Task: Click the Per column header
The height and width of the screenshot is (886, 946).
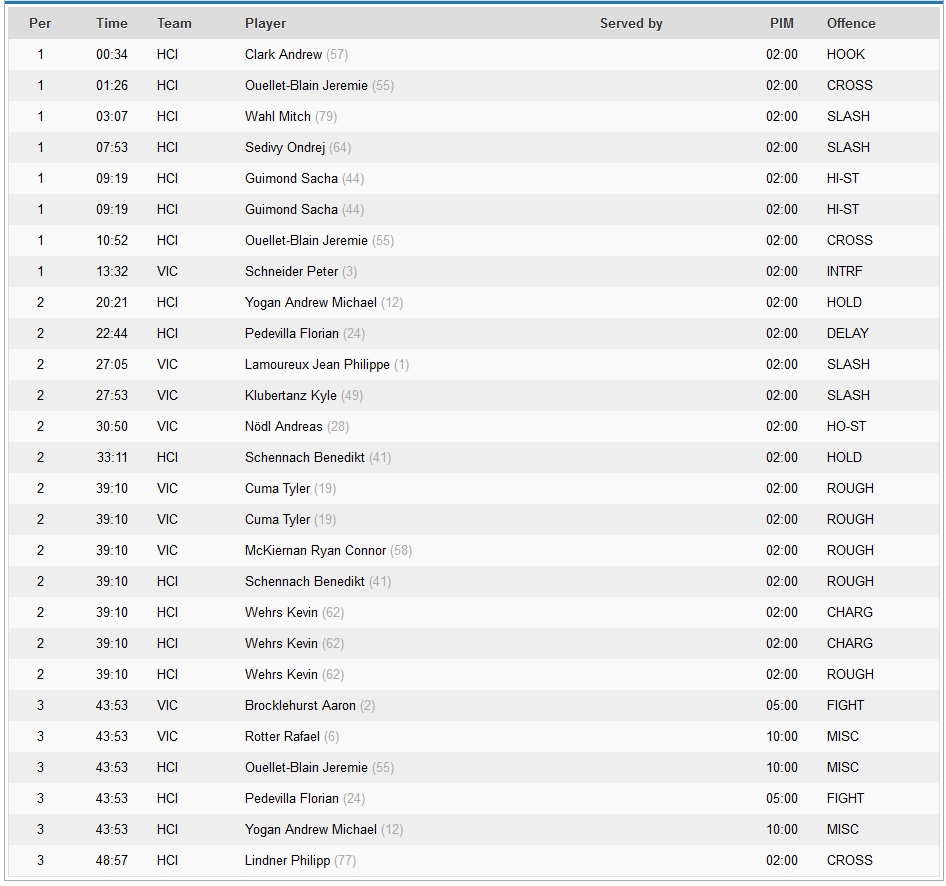Action: coord(40,23)
